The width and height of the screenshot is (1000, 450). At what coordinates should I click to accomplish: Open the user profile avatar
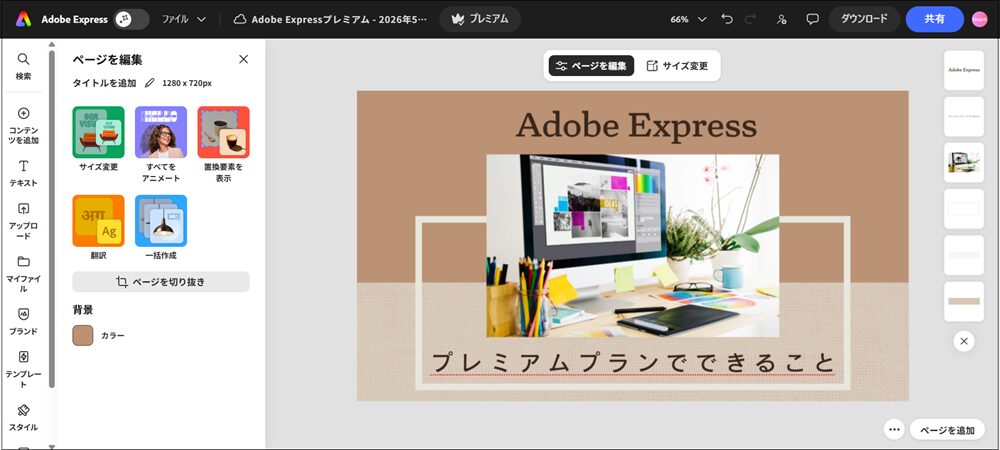[980, 19]
